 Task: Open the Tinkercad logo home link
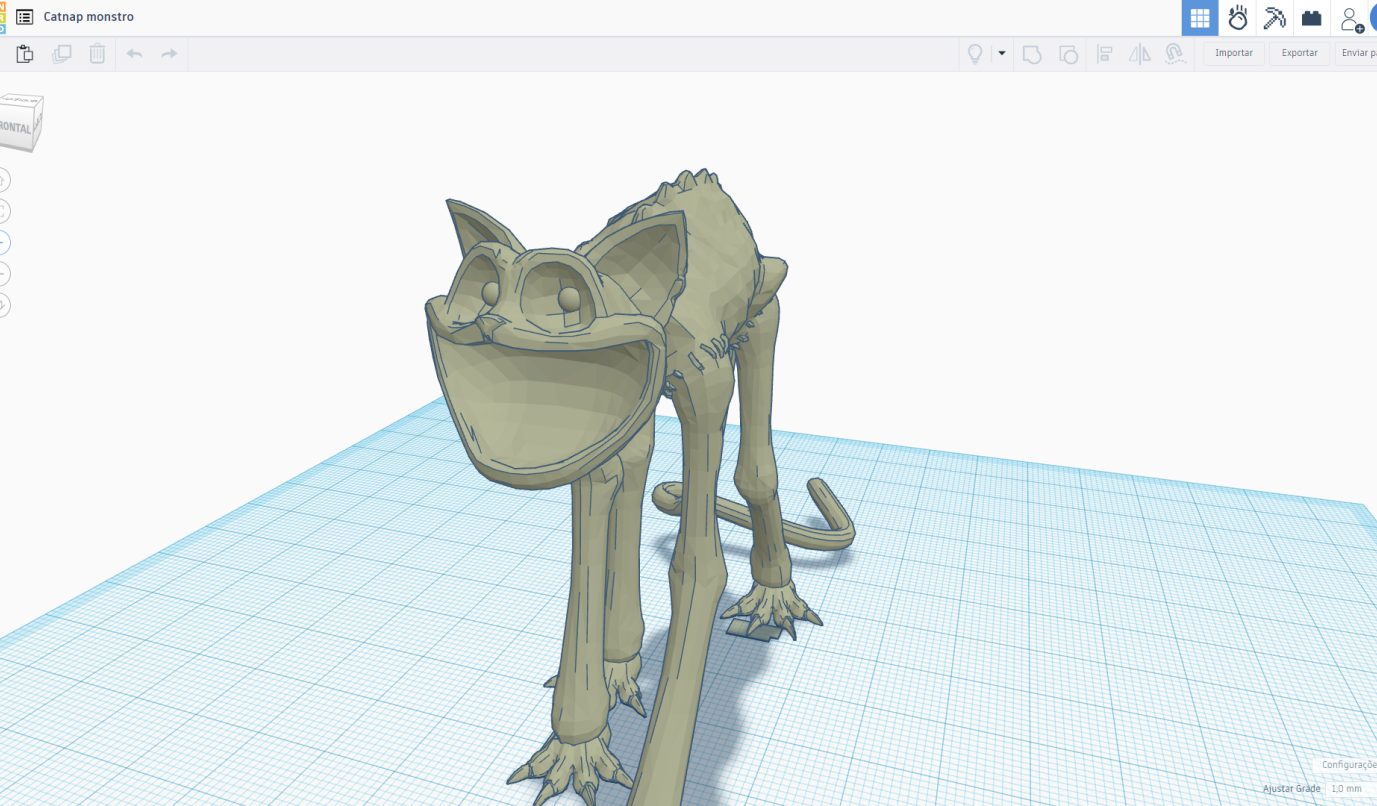coord(3,17)
